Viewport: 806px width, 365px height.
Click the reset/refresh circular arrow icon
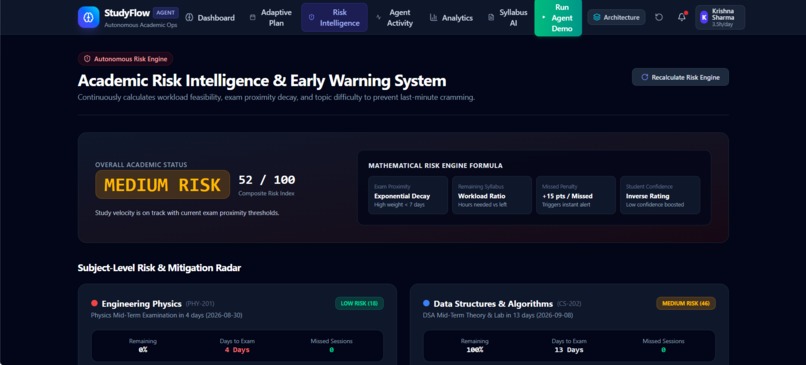pos(659,17)
